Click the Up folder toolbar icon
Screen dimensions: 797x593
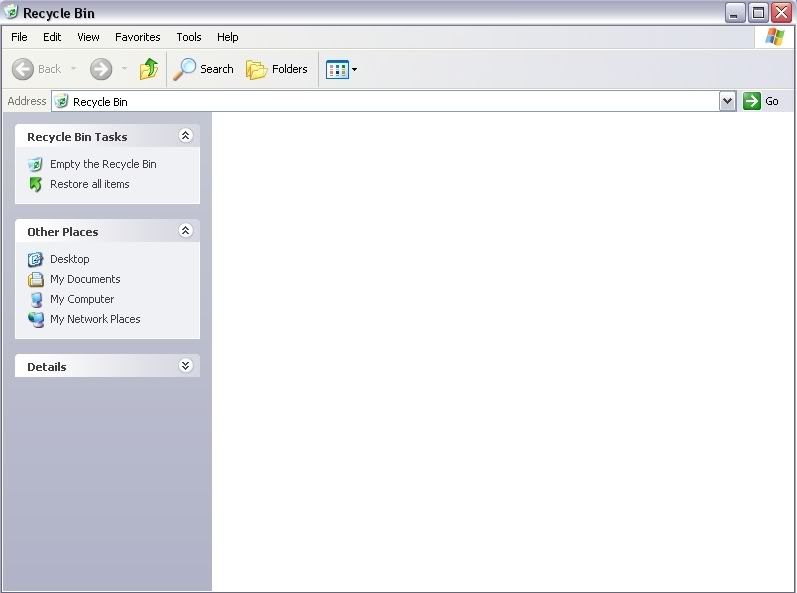pyautogui.click(x=149, y=69)
